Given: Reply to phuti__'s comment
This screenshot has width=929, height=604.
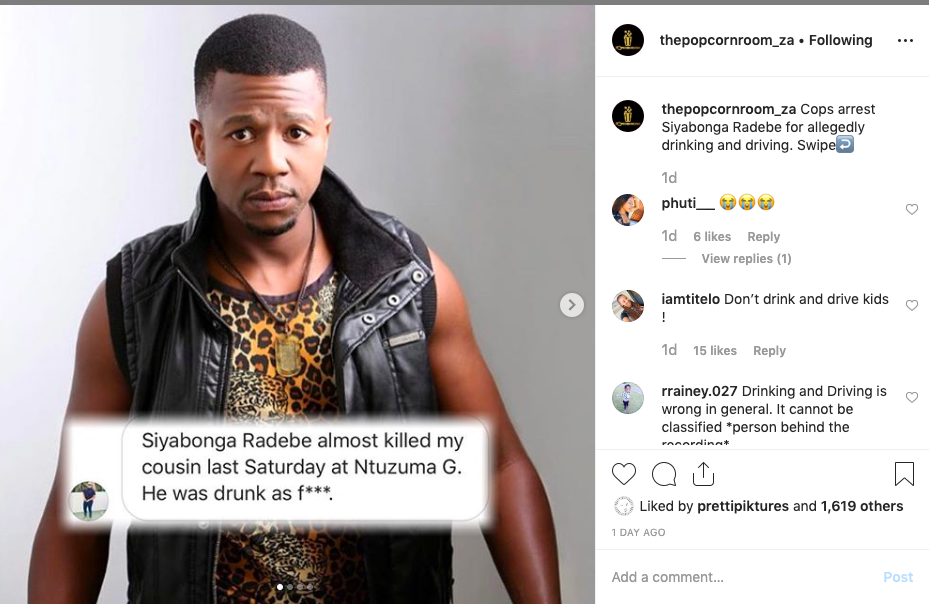Looking at the screenshot, I should [763, 237].
